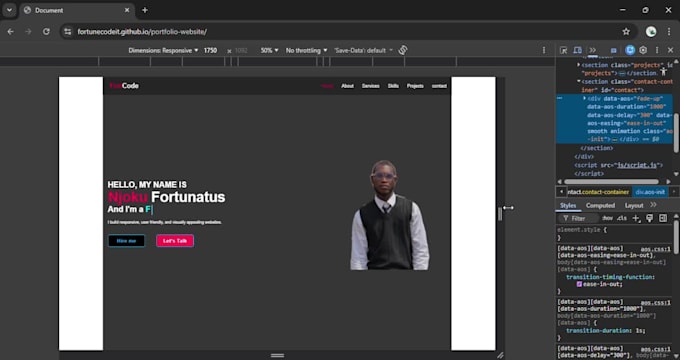The height and width of the screenshot is (360, 680).
Task: Open the ease-in-out easing editor swatch
Action: pos(579,285)
